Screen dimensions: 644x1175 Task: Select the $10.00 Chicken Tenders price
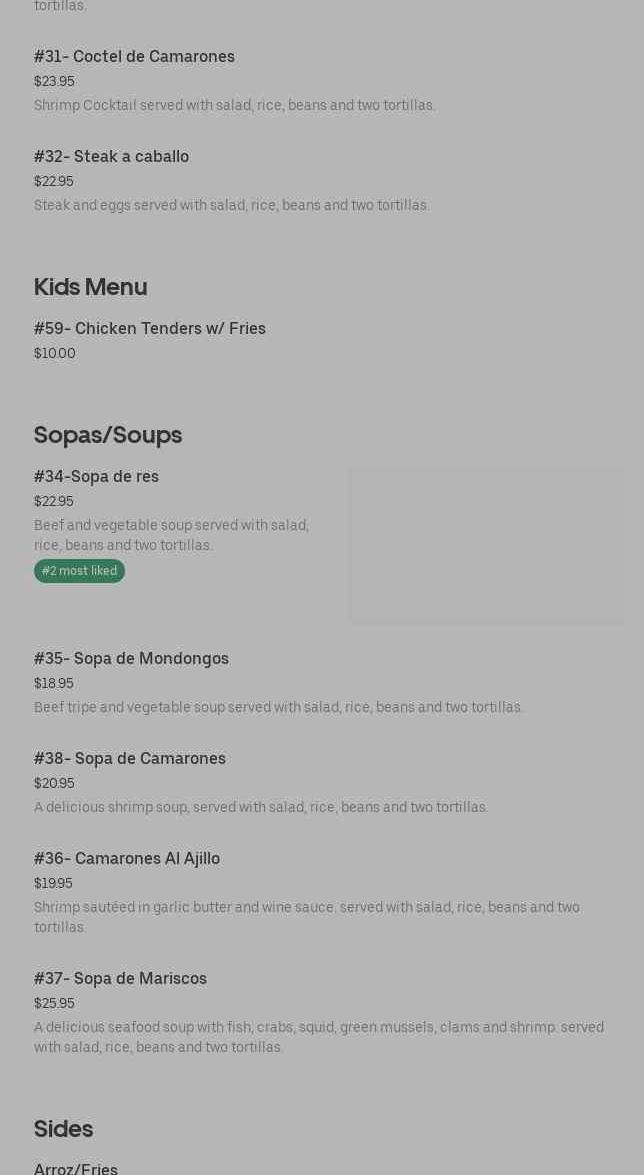(55, 354)
